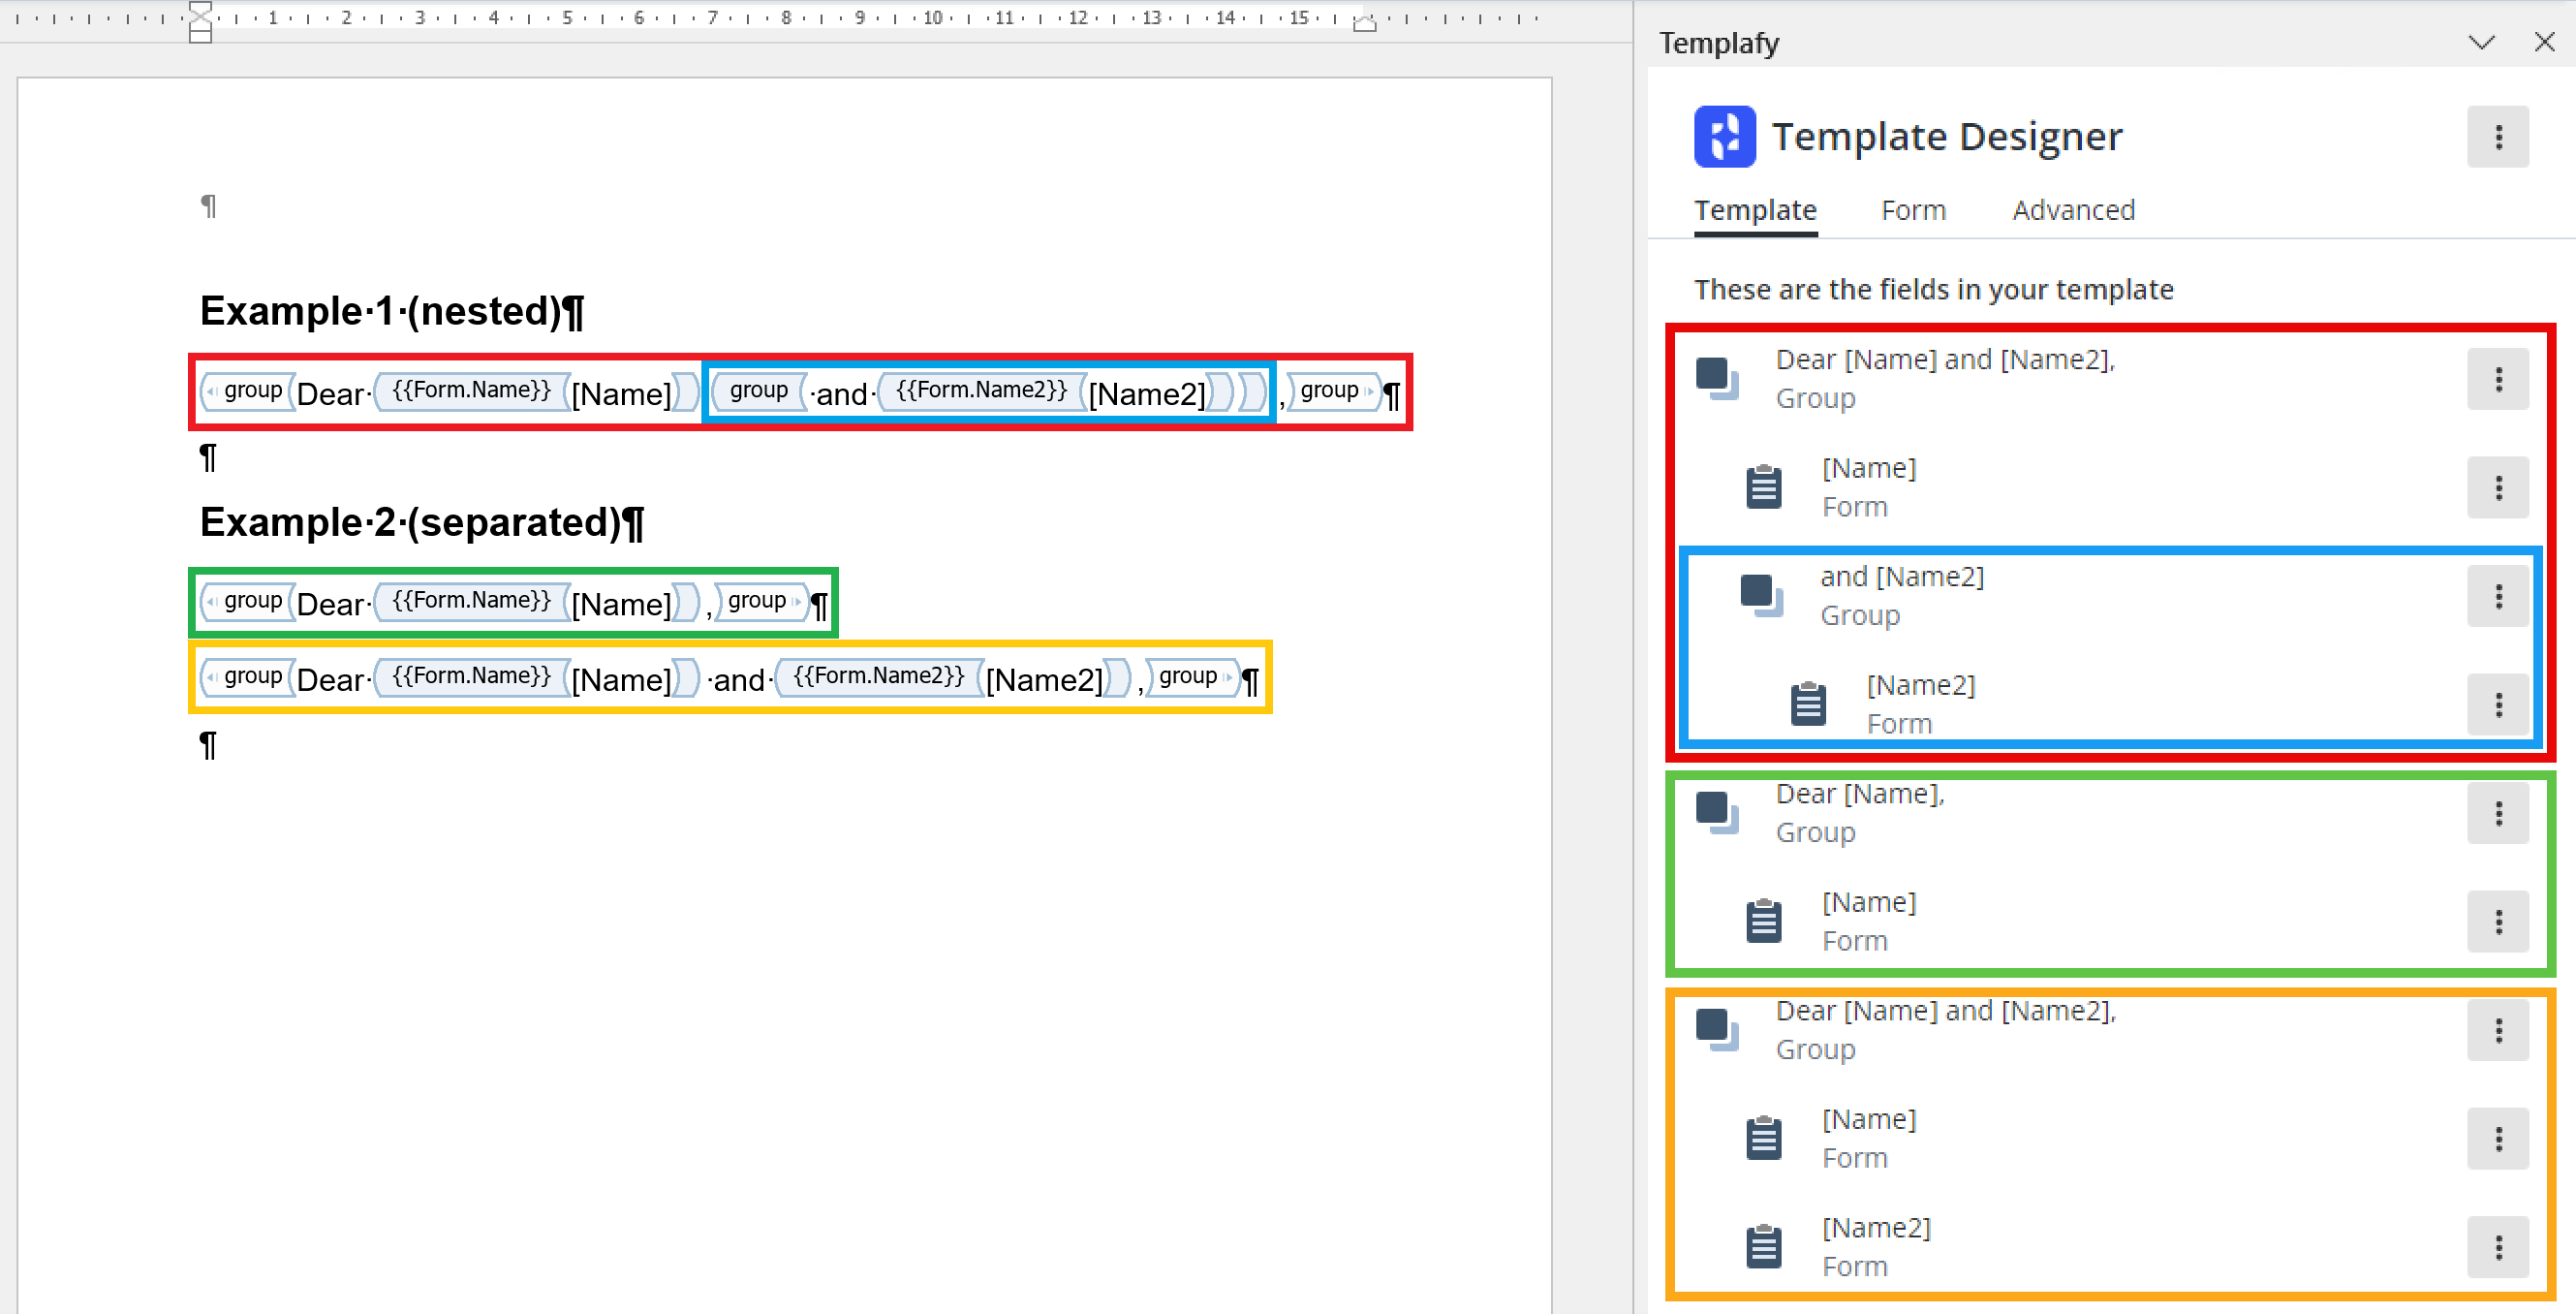Select the Template tab

coord(1755,210)
